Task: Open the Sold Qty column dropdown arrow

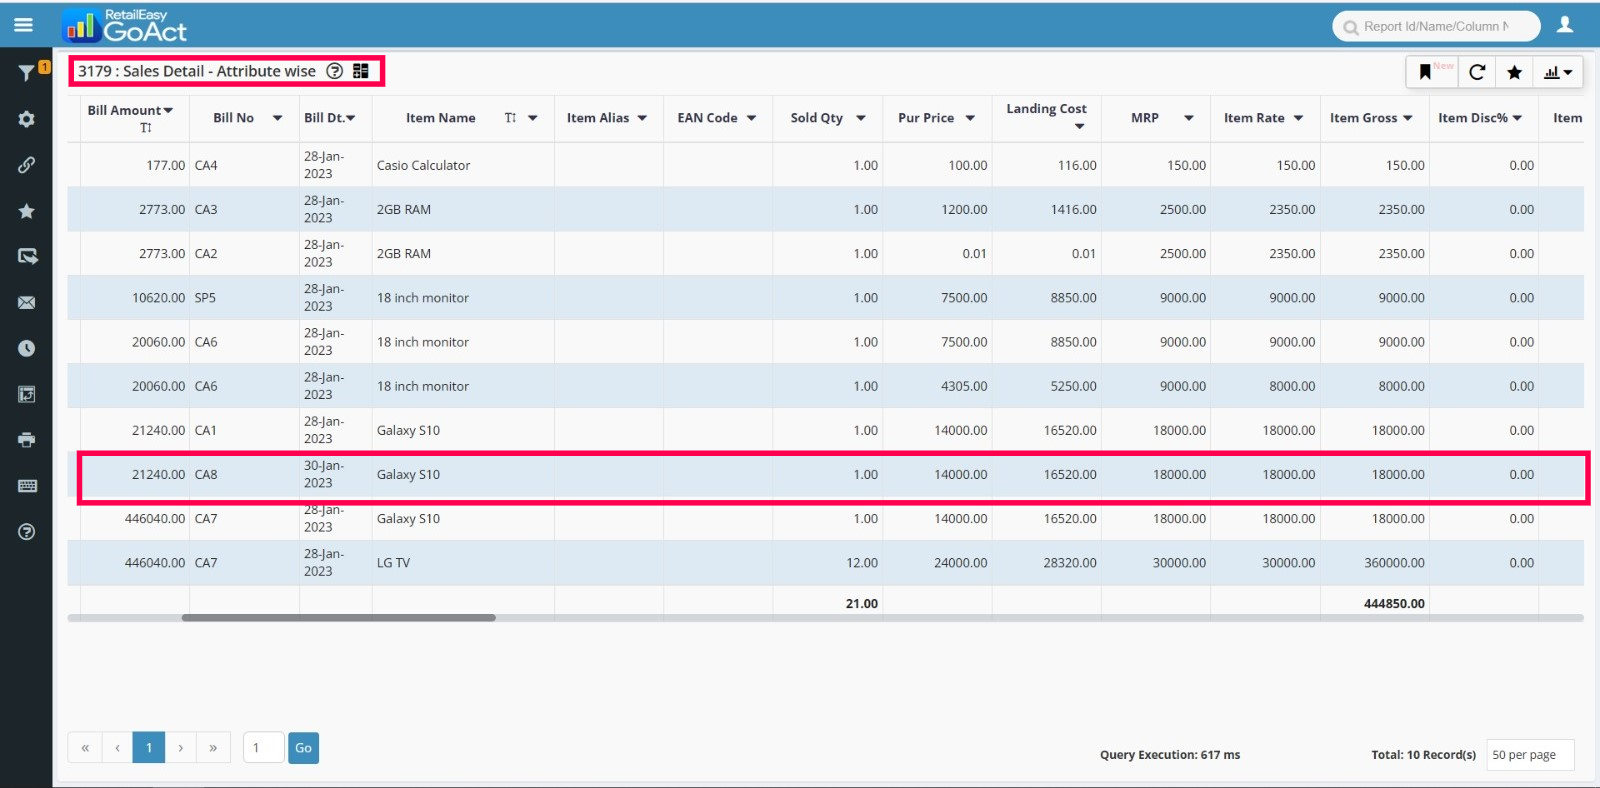Action: click(x=860, y=118)
